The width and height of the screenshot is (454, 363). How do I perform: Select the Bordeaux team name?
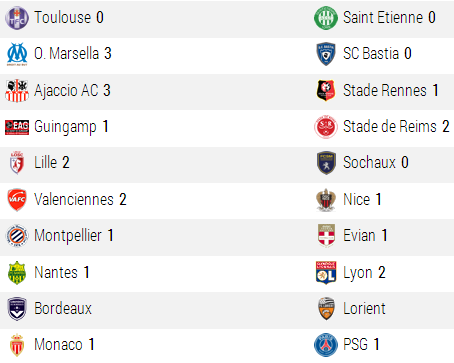(63, 309)
